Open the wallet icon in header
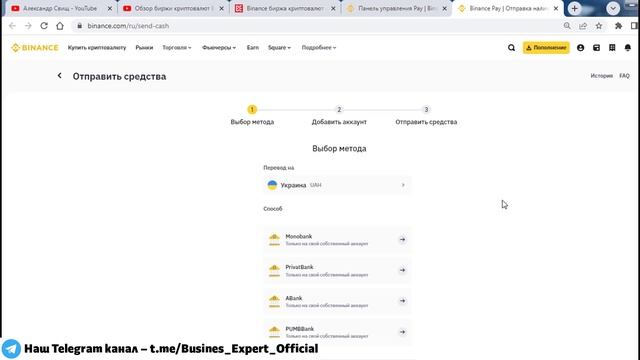The height and width of the screenshot is (360, 640). click(x=596, y=48)
